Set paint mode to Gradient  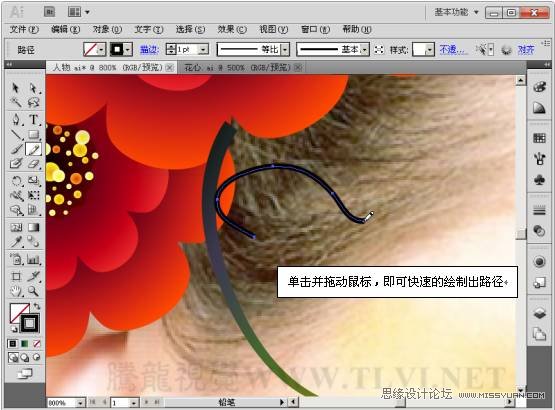tap(25, 344)
